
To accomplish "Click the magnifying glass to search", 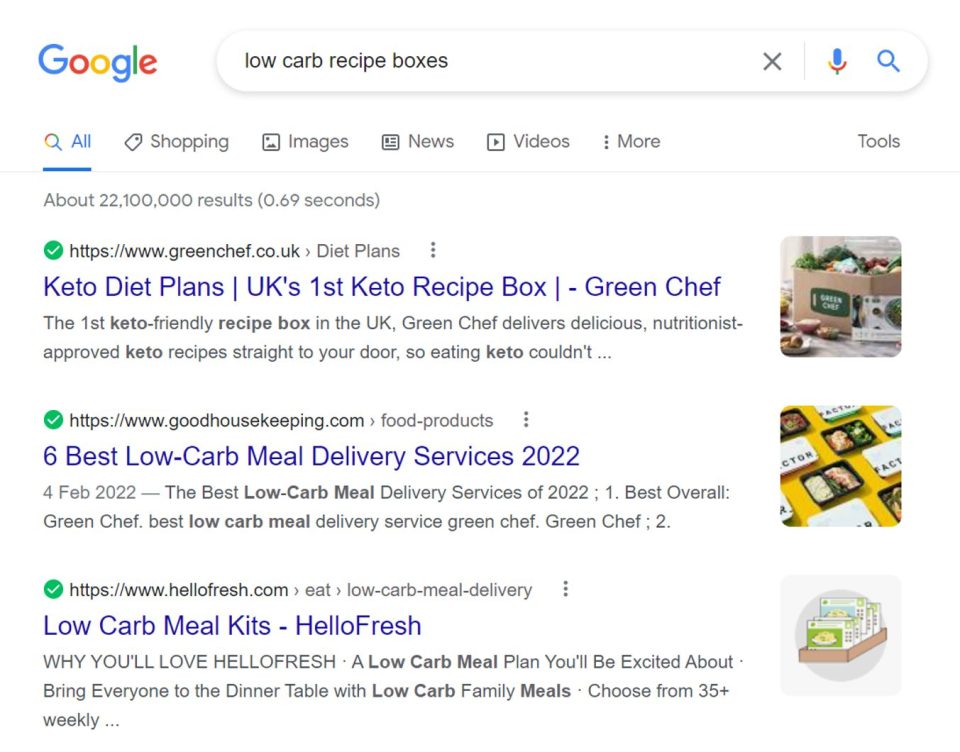I will (x=888, y=61).
